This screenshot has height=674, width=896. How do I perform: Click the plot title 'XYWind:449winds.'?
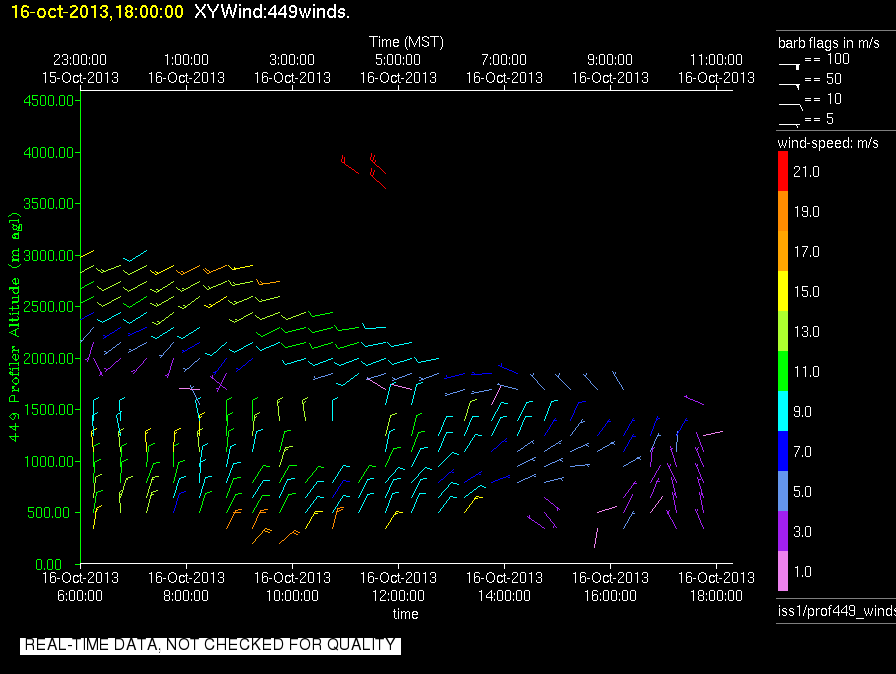click(x=272, y=11)
